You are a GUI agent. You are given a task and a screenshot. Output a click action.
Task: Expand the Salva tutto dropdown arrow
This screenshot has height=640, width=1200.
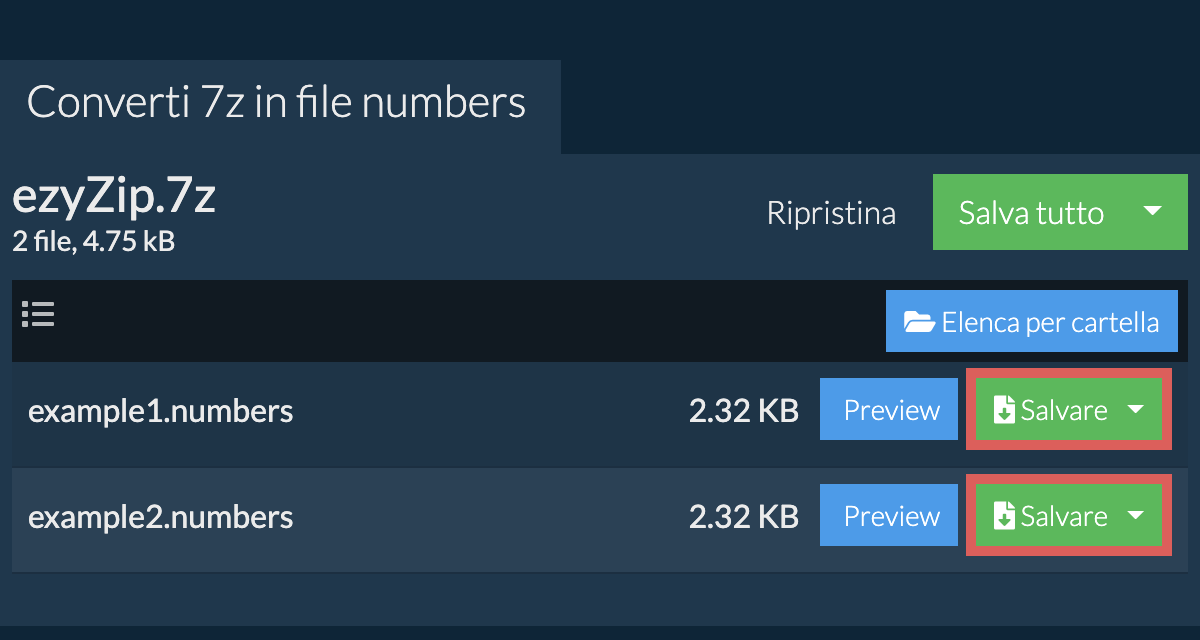pos(1152,212)
